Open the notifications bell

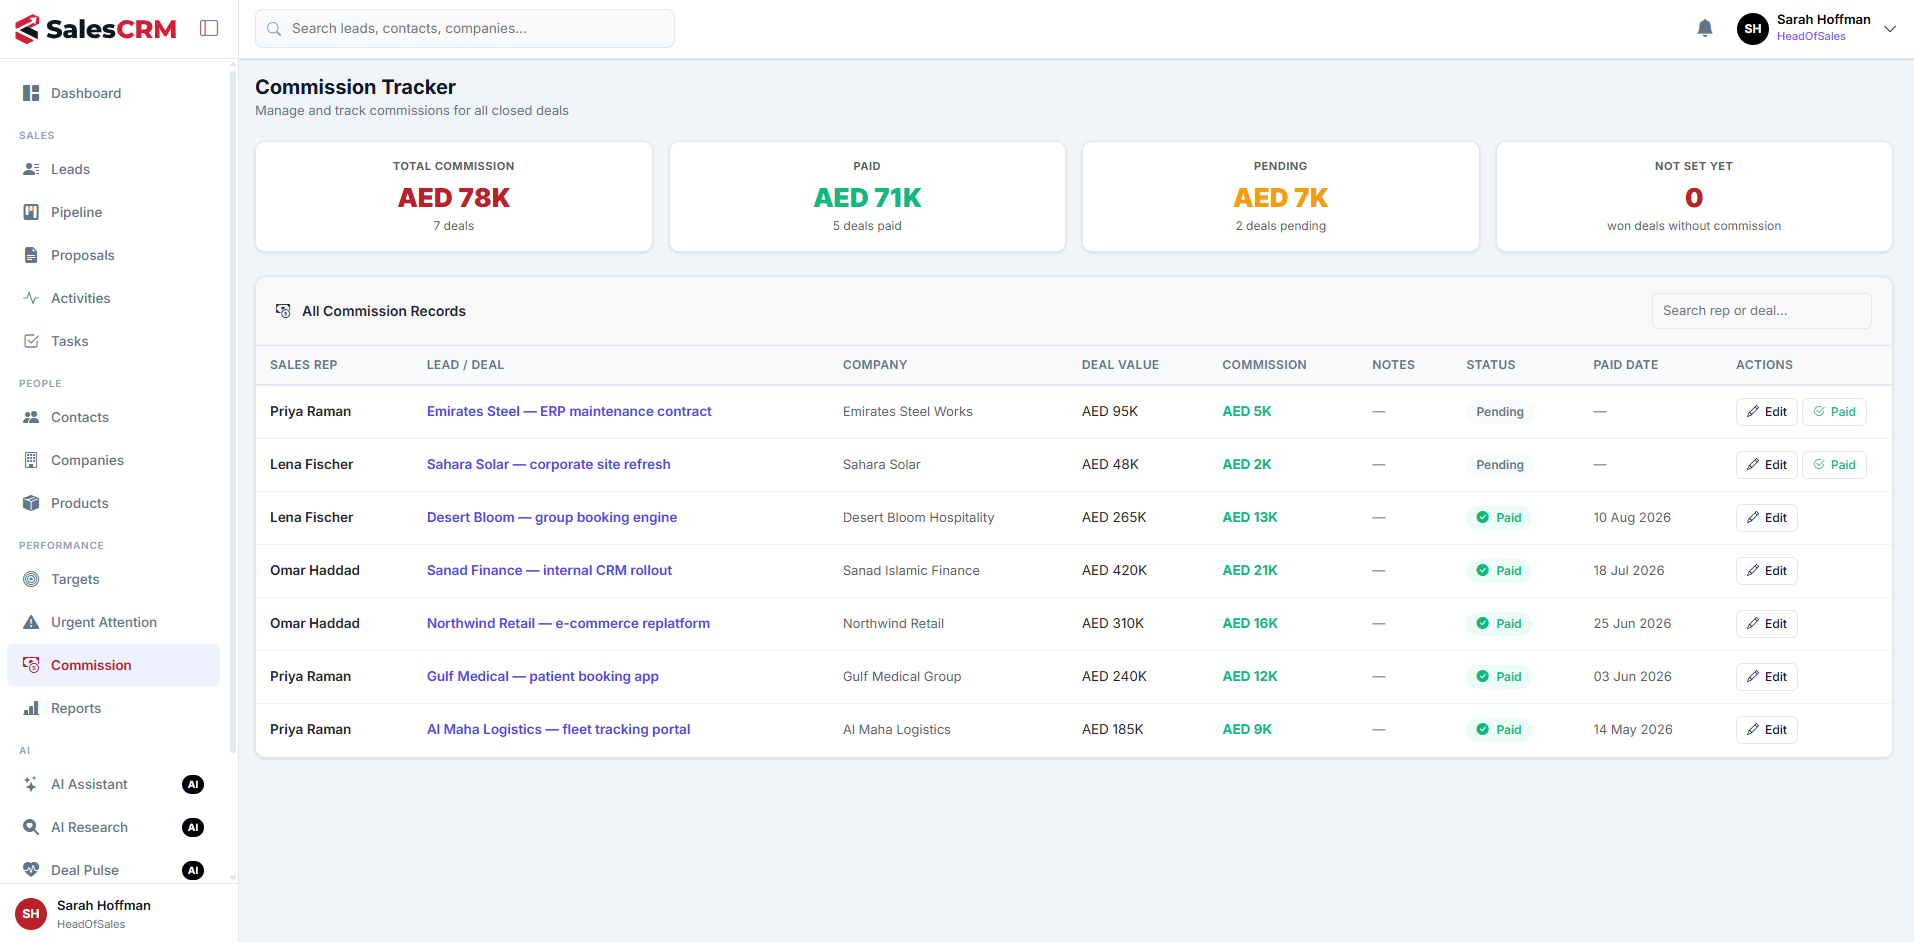pos(1705,29)
